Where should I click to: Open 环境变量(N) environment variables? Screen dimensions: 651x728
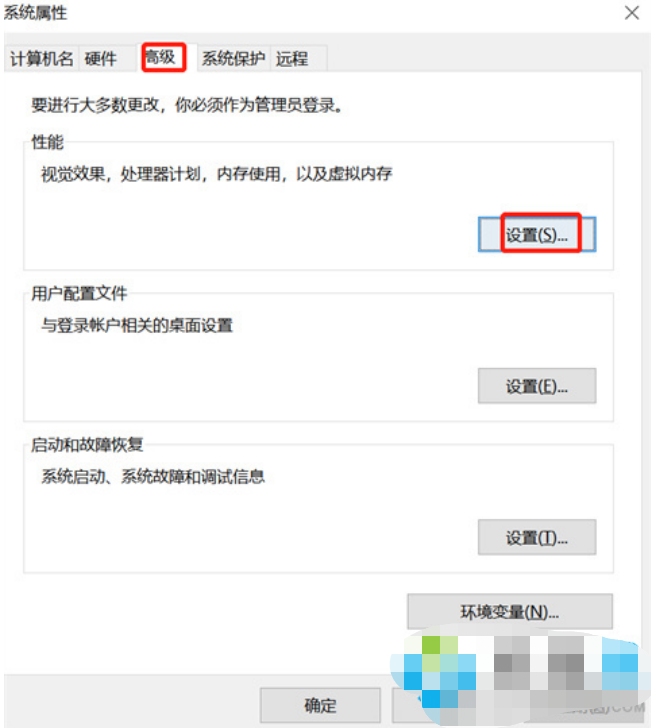pyautogui.click(x=510, y=611)
